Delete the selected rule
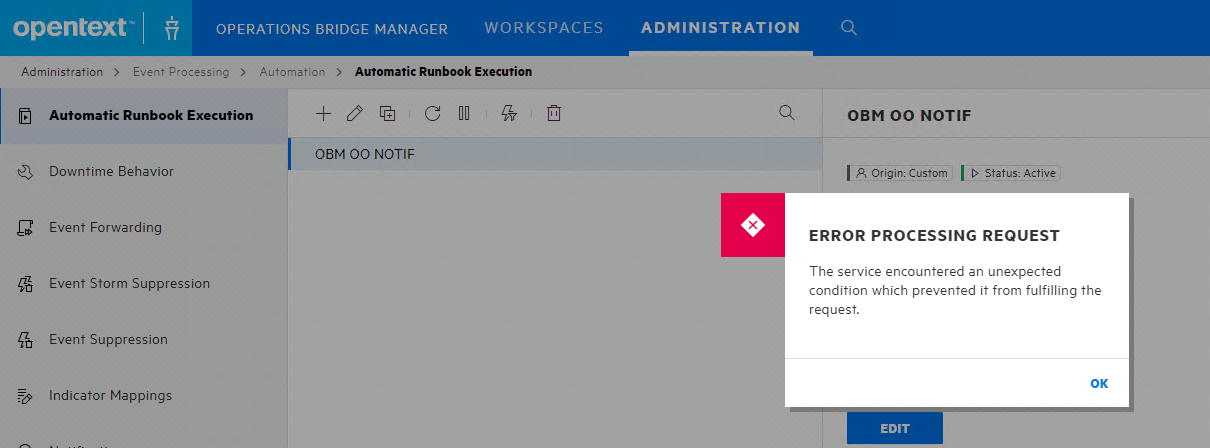The height and width of the screenshot is (448, 1210). coord(554,113)
